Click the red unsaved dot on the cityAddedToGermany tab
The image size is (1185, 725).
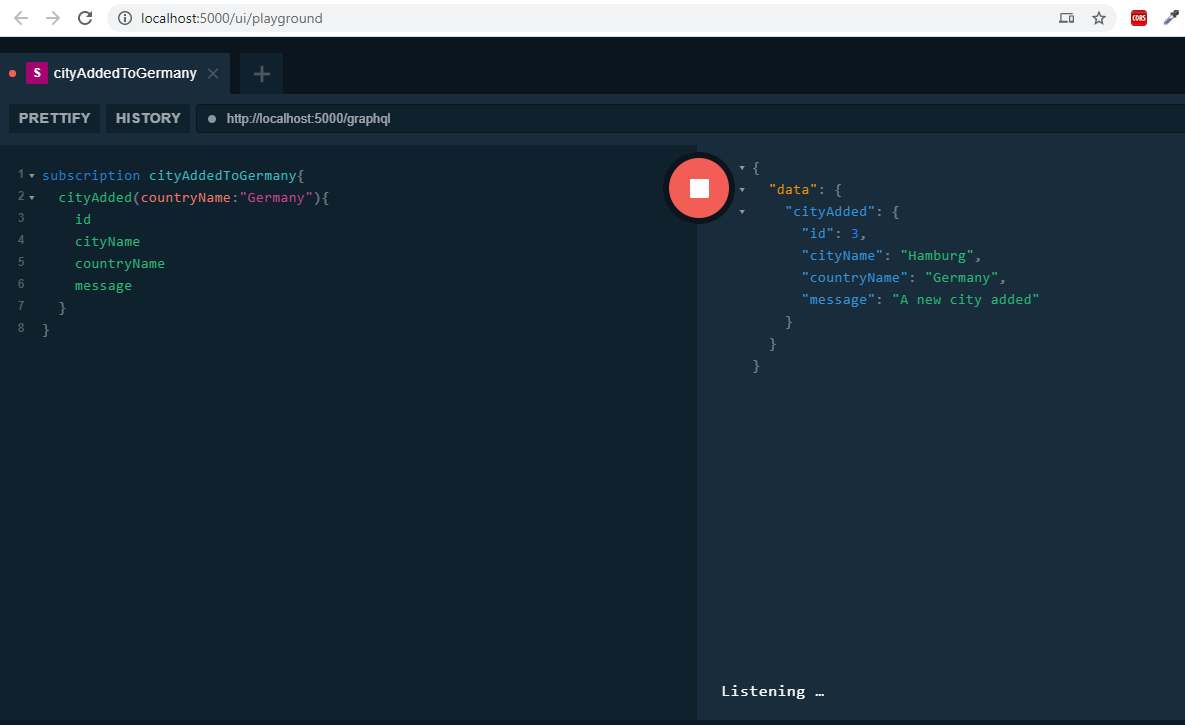(x=12, y=73)
